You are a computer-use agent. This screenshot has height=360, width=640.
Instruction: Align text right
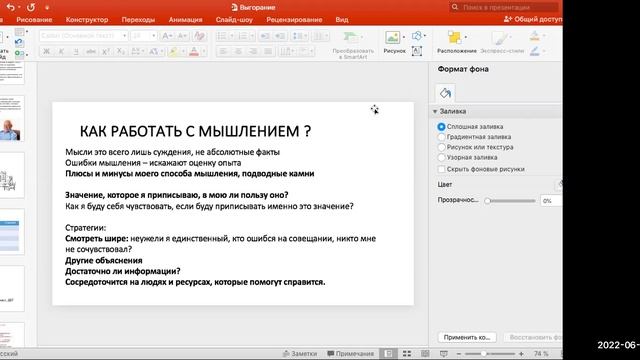(253, 51)
